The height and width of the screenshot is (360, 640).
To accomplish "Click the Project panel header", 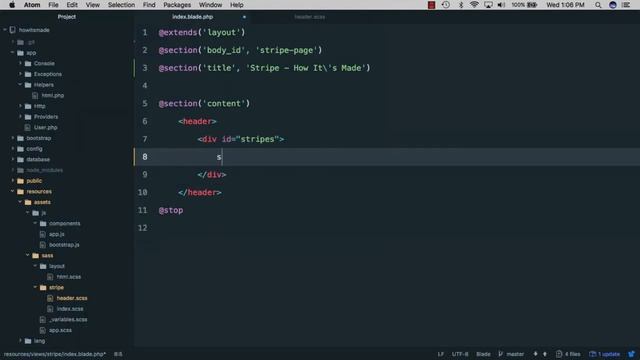I will coord(67,17).
